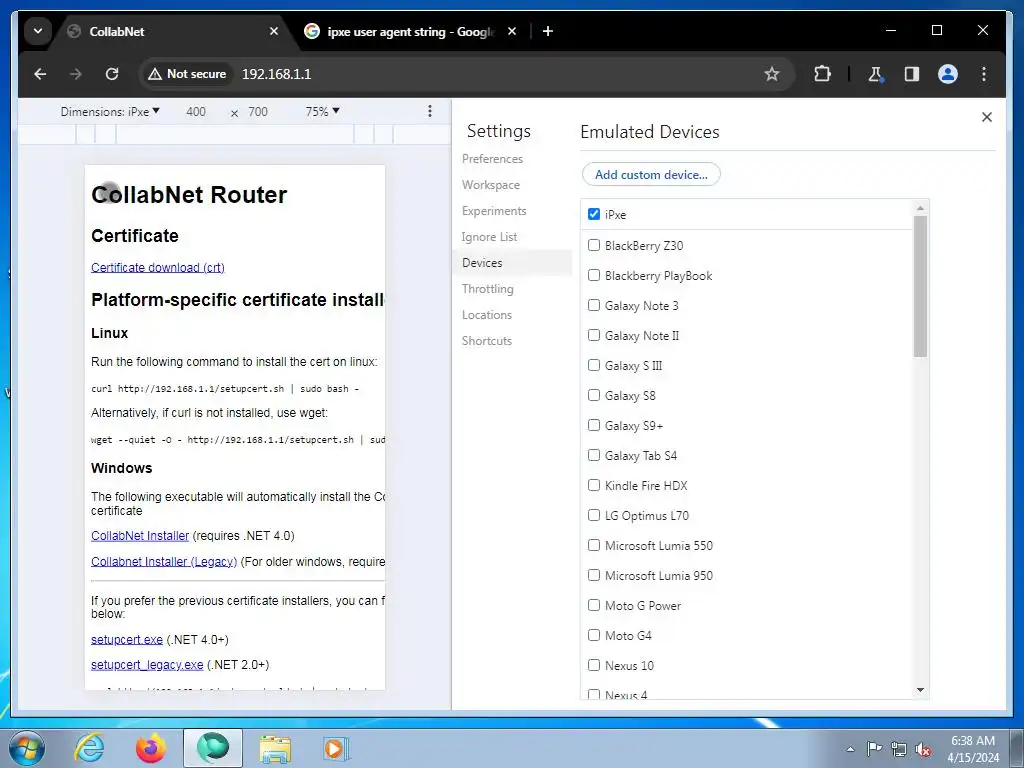Open Throttling settings section

click(x=487, y=289)
